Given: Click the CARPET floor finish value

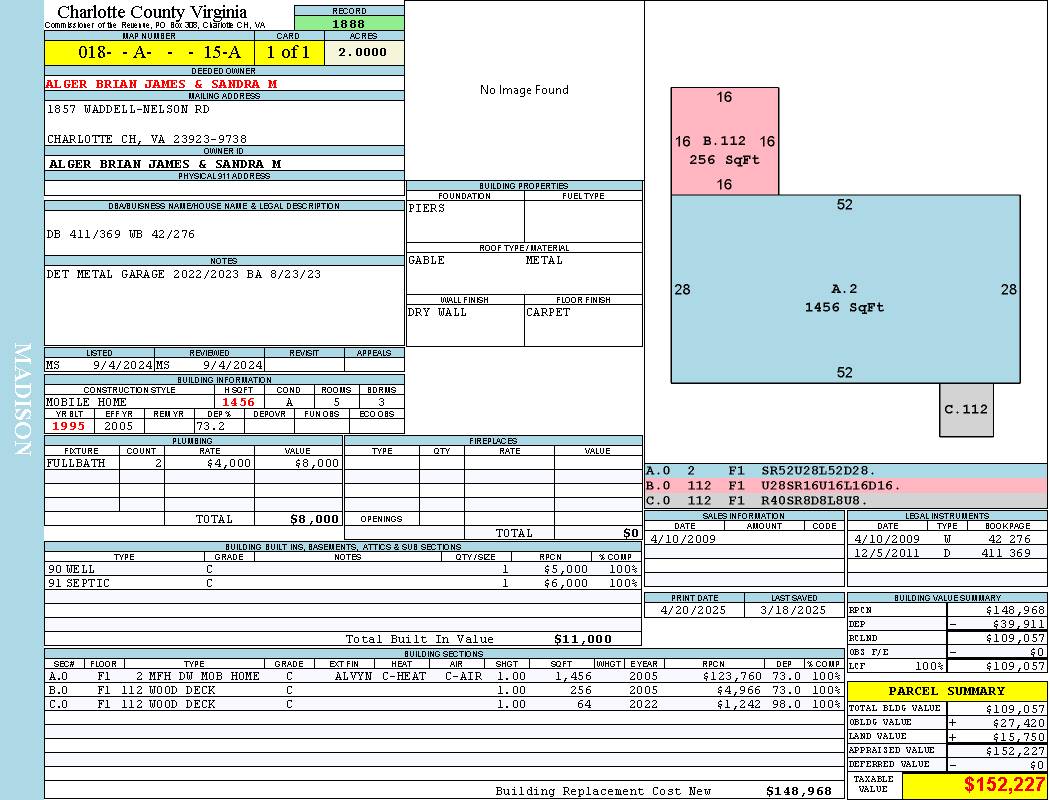Looking at the screenshot, I should pos(548,313).
